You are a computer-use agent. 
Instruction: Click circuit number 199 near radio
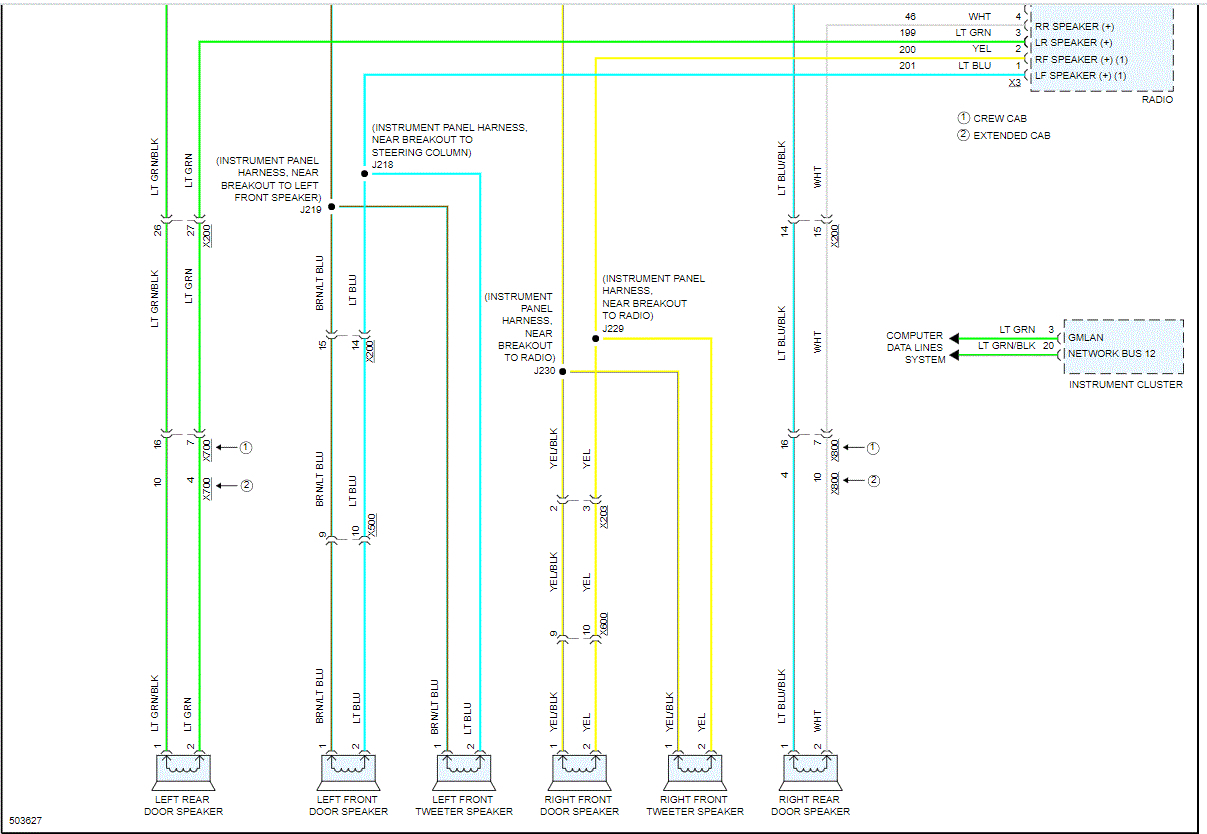907,33
